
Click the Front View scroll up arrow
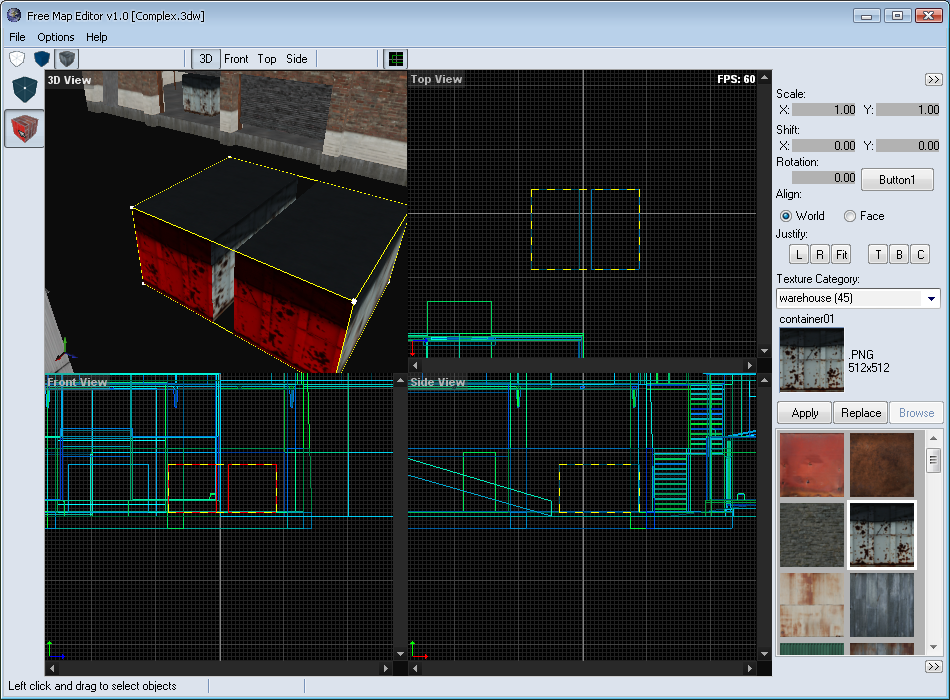point(400,381)
